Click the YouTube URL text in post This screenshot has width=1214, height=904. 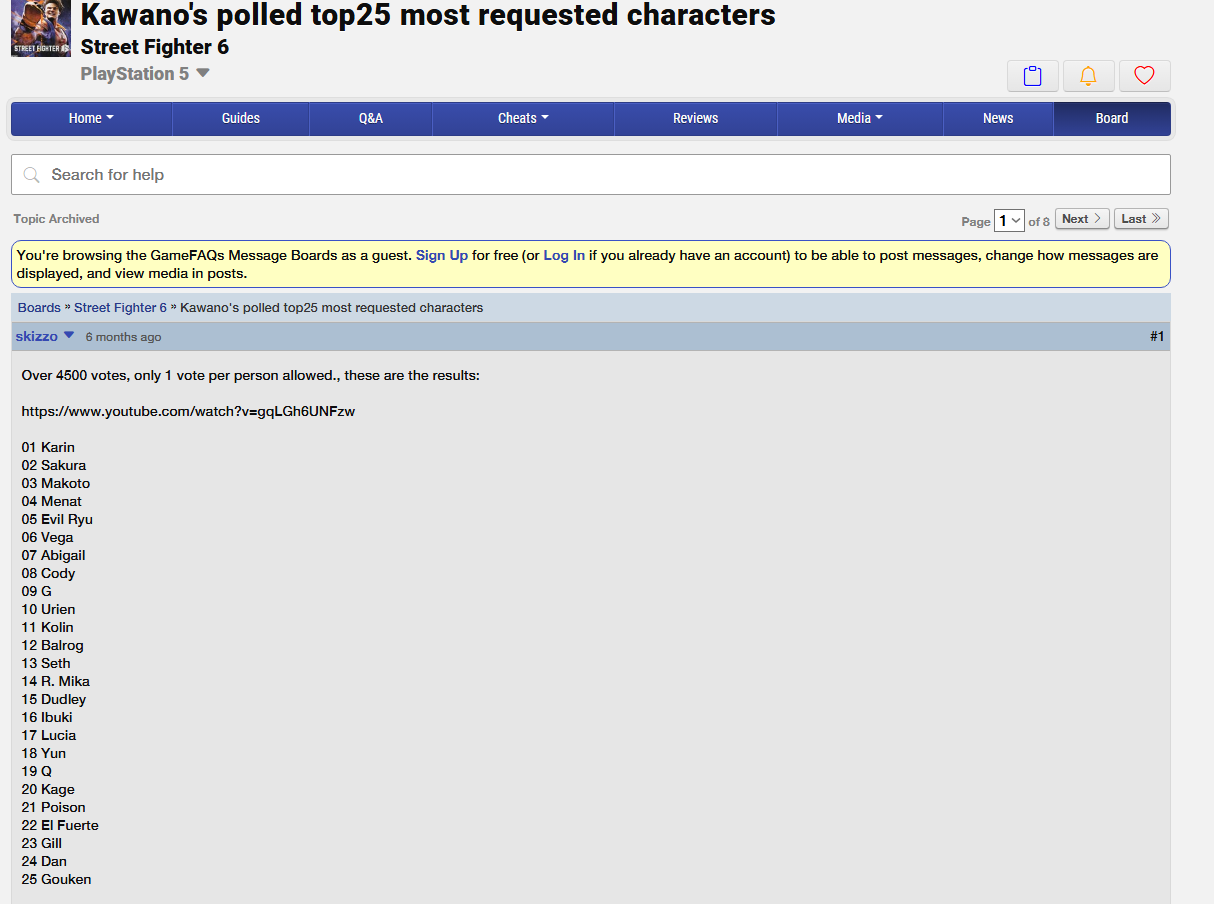coord(188,411)
